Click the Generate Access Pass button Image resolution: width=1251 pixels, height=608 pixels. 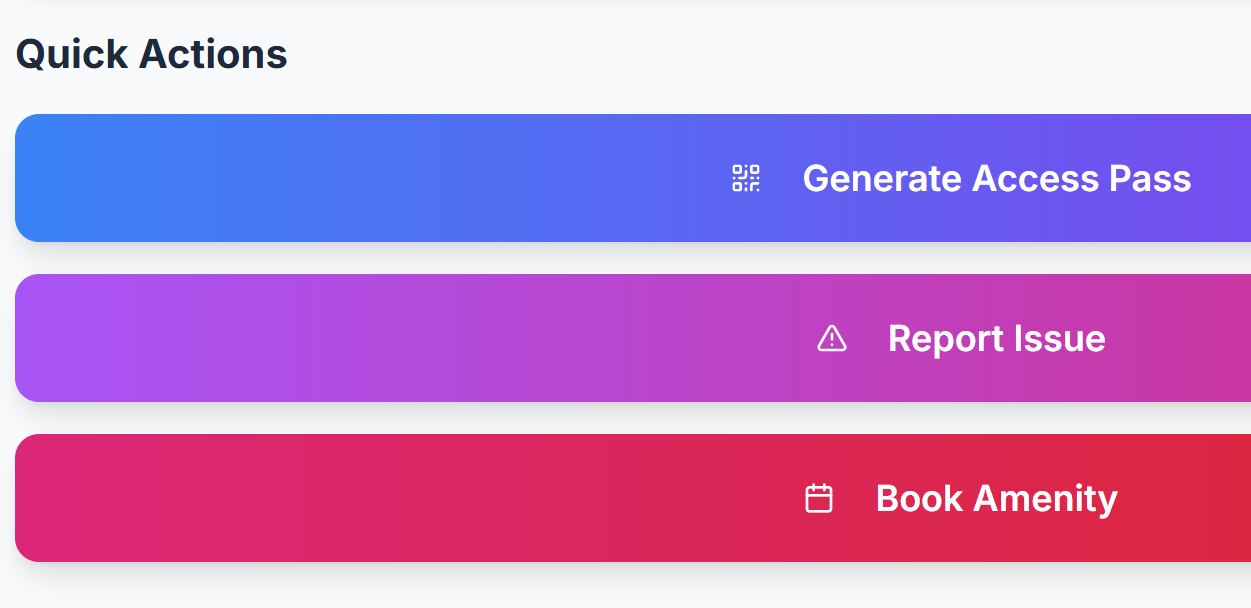pyautogui.click(x=630, y=178)
